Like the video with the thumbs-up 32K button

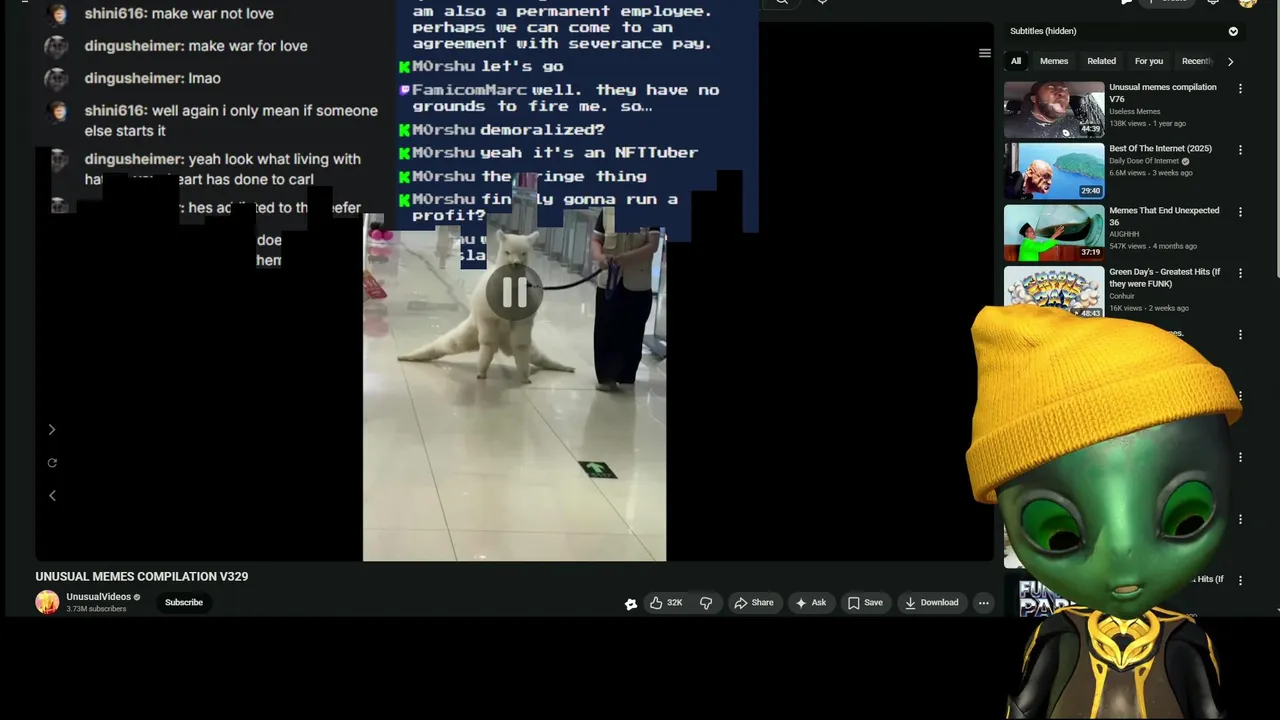coord(666,603)
